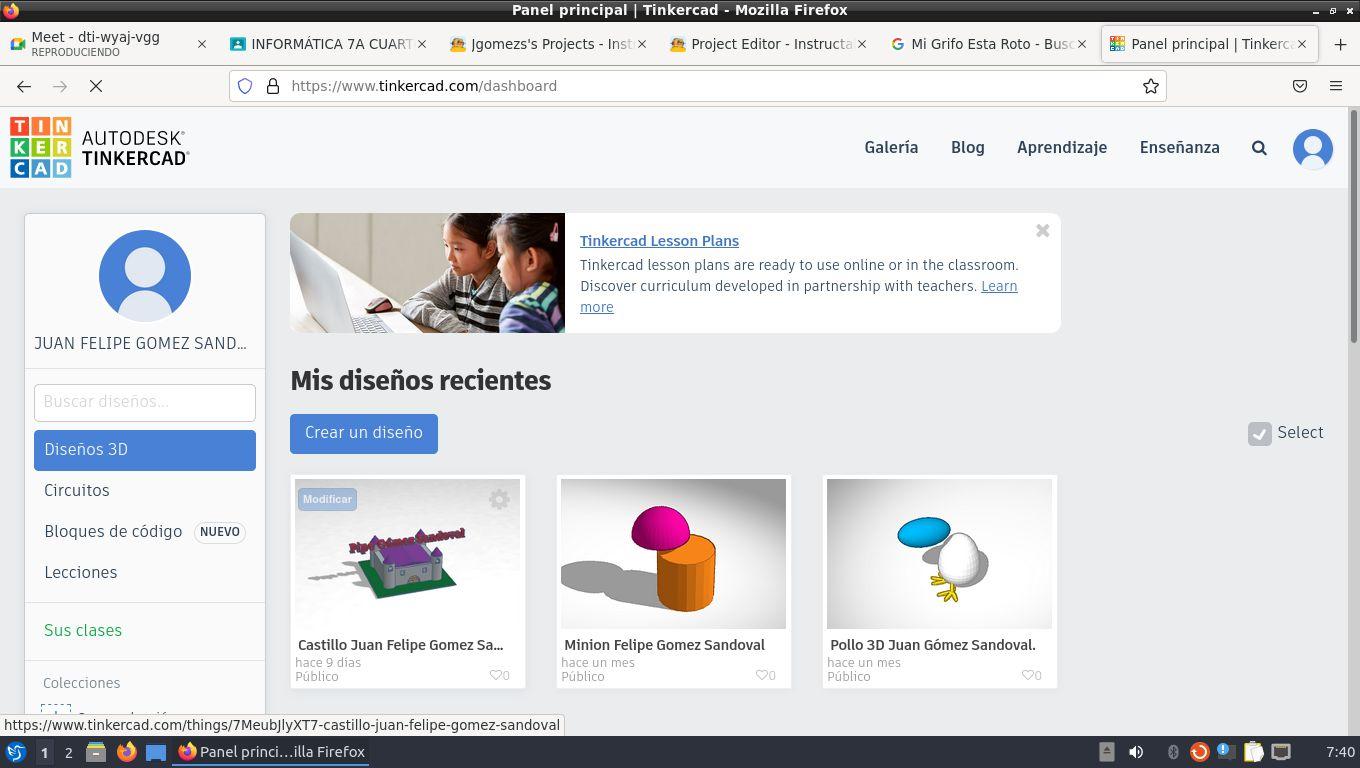The height and width of the screenshot is (768, 1360).
Task: Select Bloques de código in sidebar
Action: [x=145, y=532]
